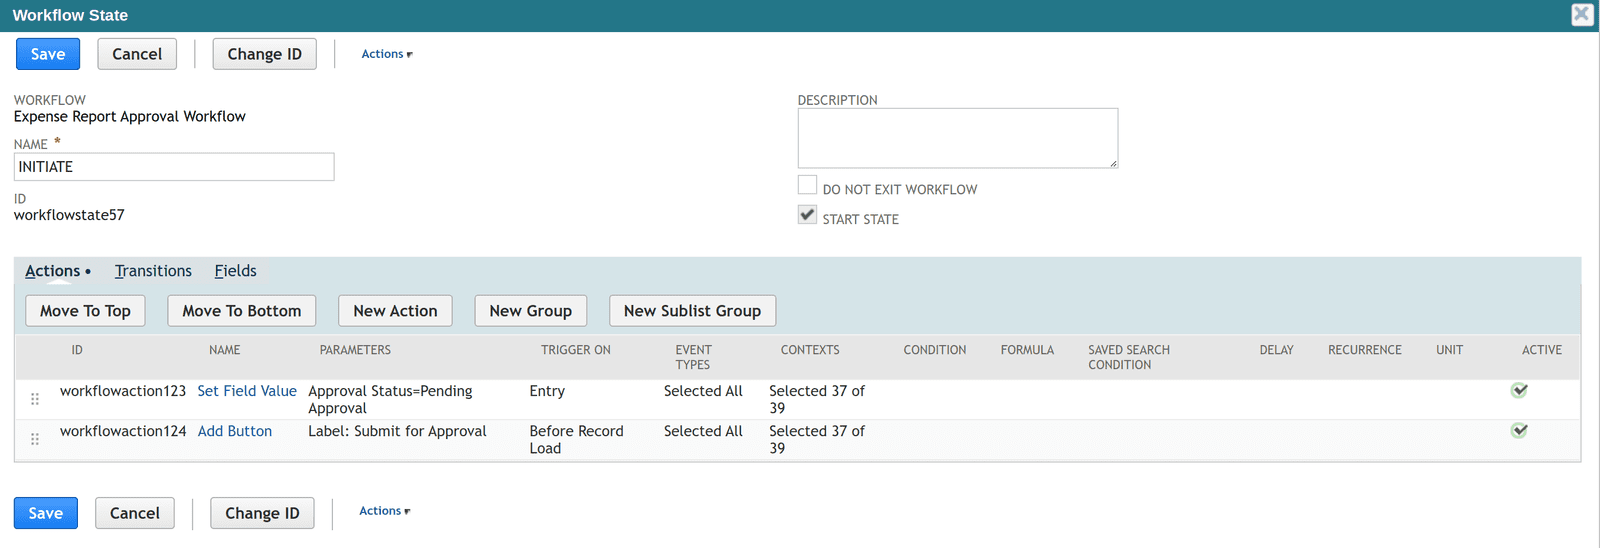Open the Set Field Value action link

[x=247, y=391]
